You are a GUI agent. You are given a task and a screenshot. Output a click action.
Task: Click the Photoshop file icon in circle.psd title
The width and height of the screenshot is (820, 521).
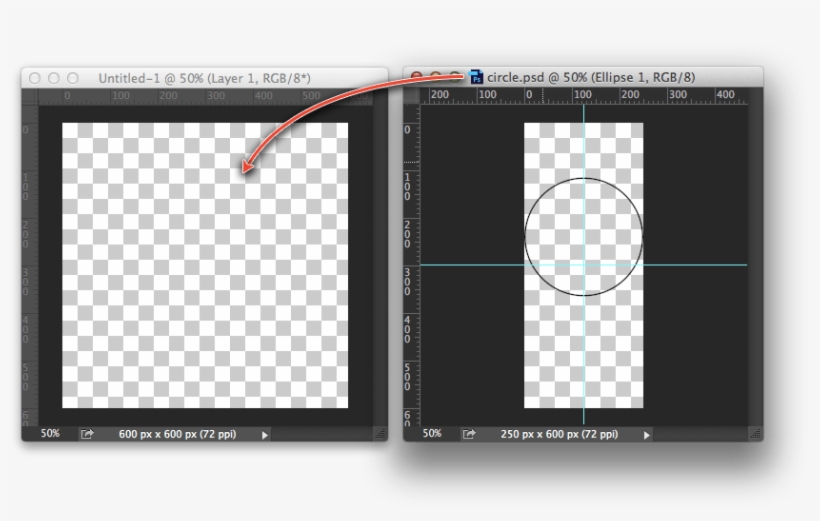coord(476,77)
